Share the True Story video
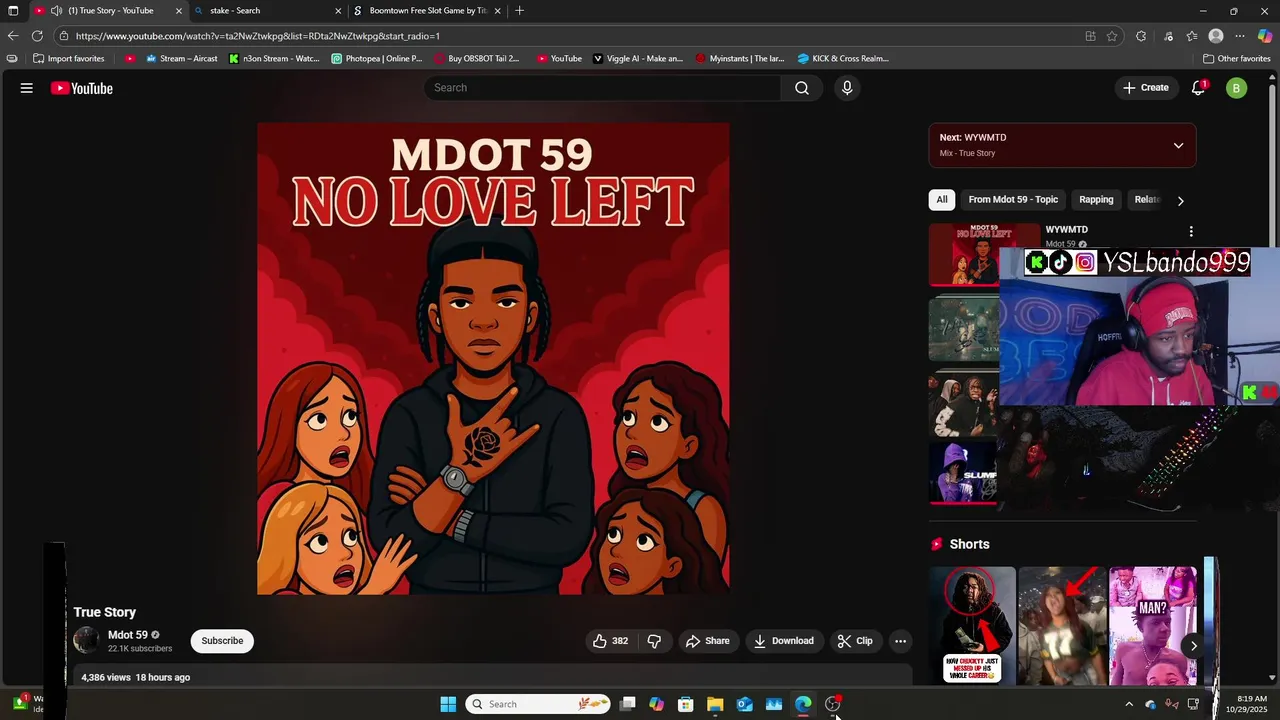Viewport: 1280px width, 720px height. click(707, 641)
